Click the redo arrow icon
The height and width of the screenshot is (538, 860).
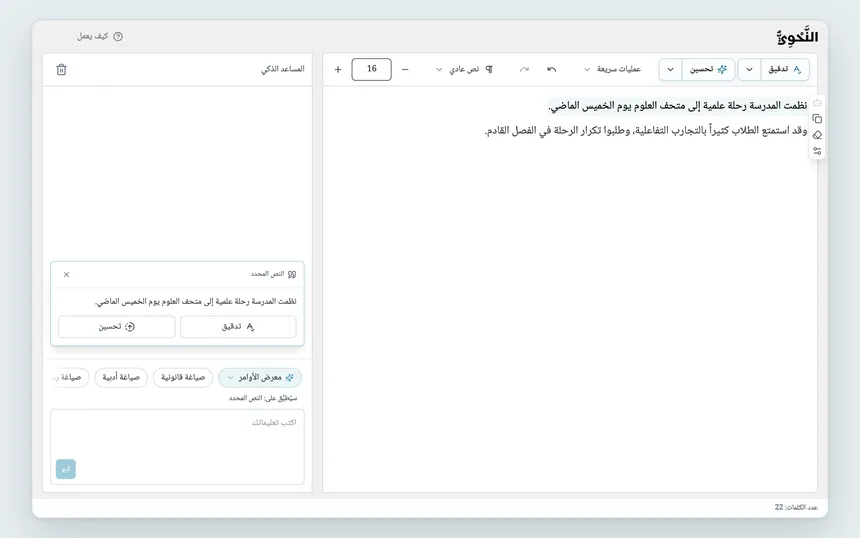524,69
